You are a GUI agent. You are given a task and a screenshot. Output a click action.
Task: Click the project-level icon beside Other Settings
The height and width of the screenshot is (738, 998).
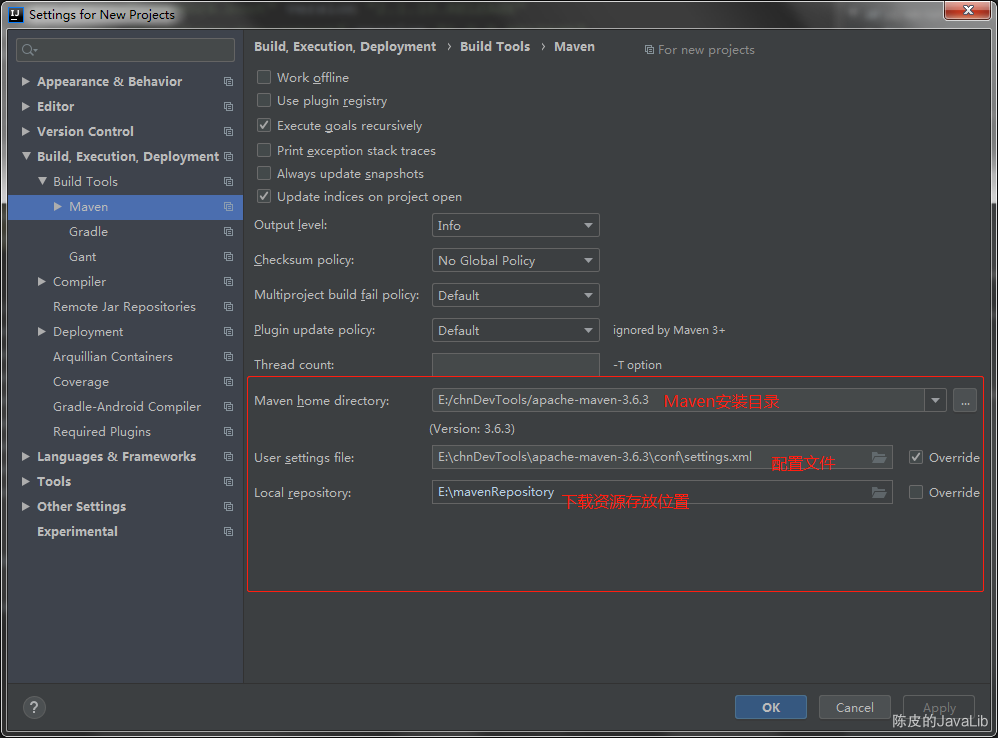228,506
